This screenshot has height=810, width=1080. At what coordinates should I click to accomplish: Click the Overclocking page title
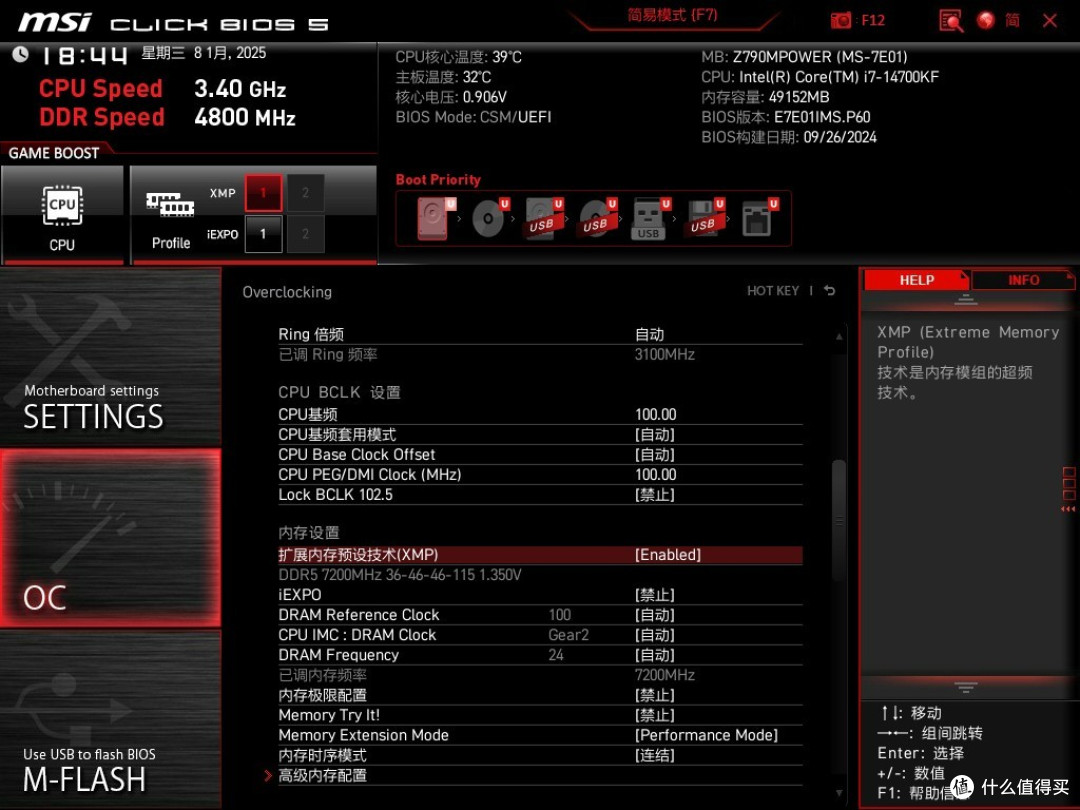tap(287, 292)
